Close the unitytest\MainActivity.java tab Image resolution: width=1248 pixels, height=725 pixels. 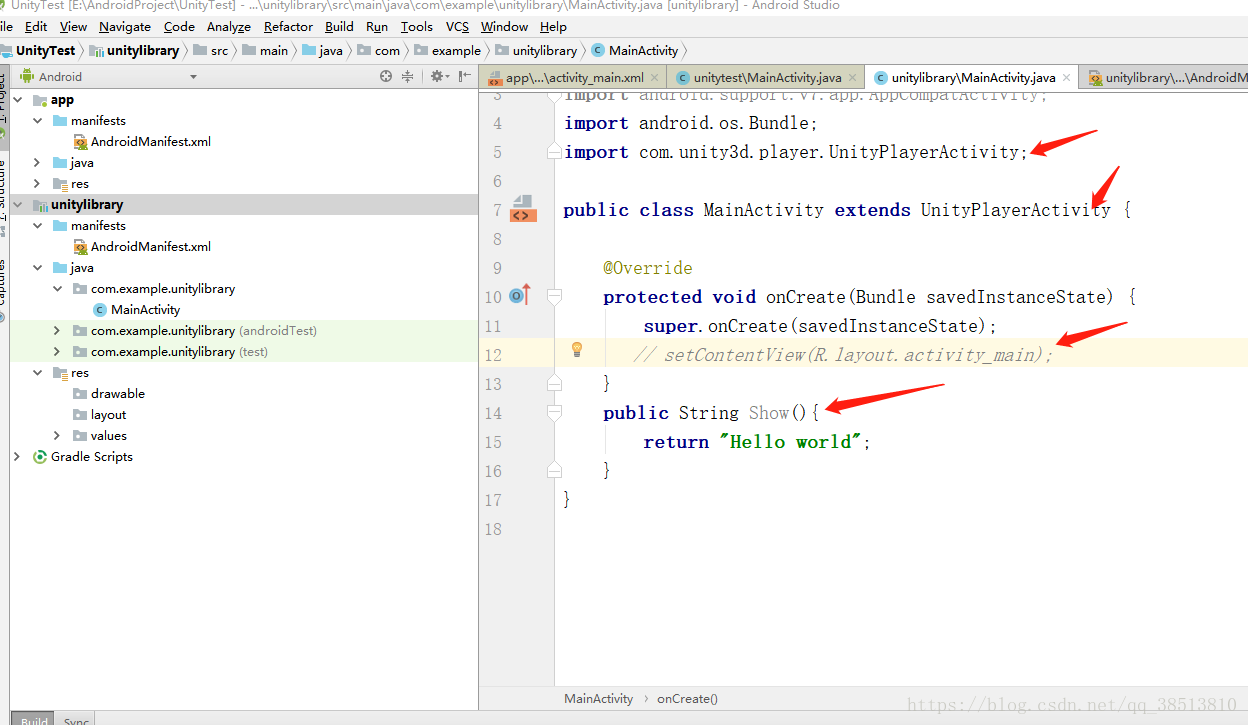point(853,77)
